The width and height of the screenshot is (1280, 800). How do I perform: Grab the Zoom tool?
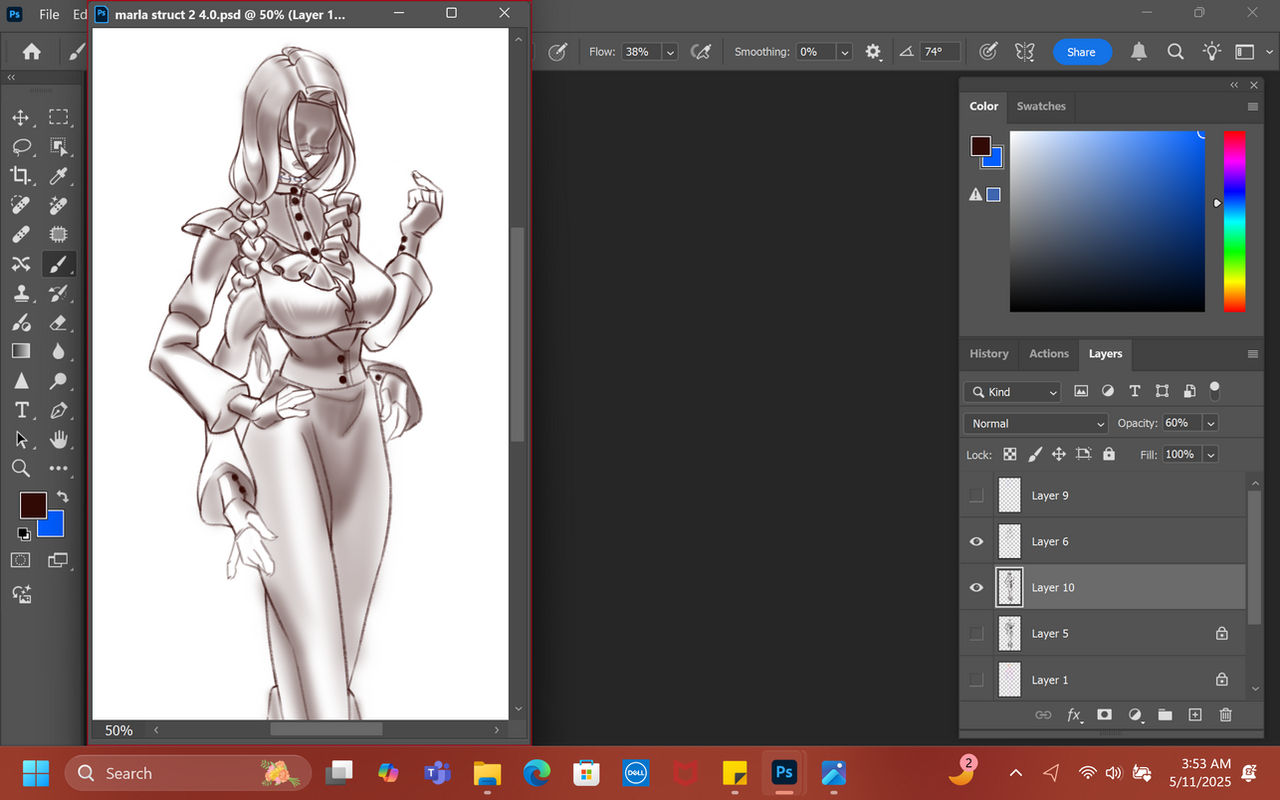(x=21, y=468)
